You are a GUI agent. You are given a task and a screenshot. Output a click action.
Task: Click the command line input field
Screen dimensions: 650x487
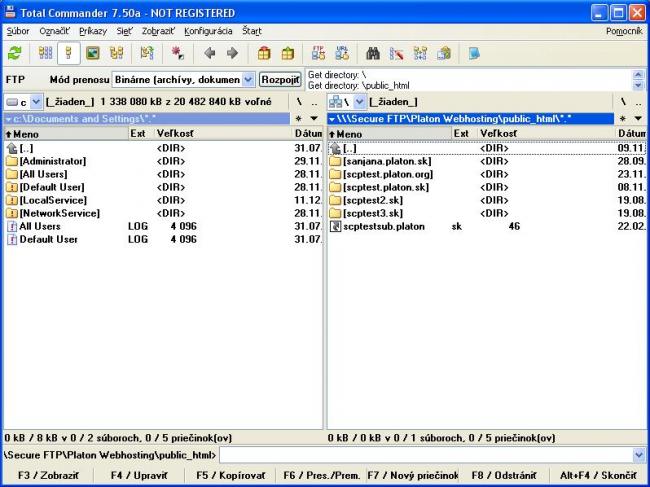pyautogui.click(x=426, y=456)
